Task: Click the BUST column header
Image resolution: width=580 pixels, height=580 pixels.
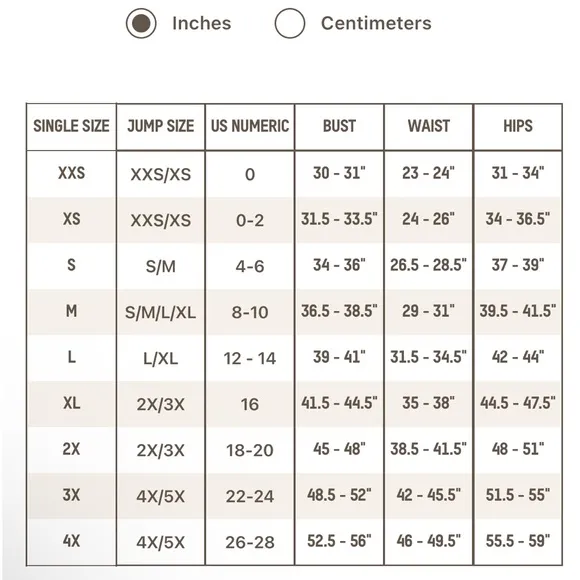Action: tap(339, 126)
